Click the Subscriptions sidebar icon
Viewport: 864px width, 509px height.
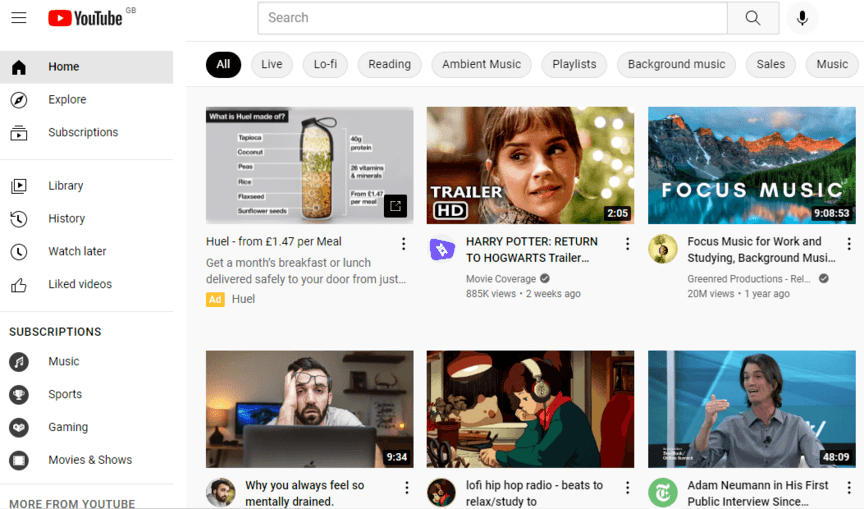click(19, 133)
